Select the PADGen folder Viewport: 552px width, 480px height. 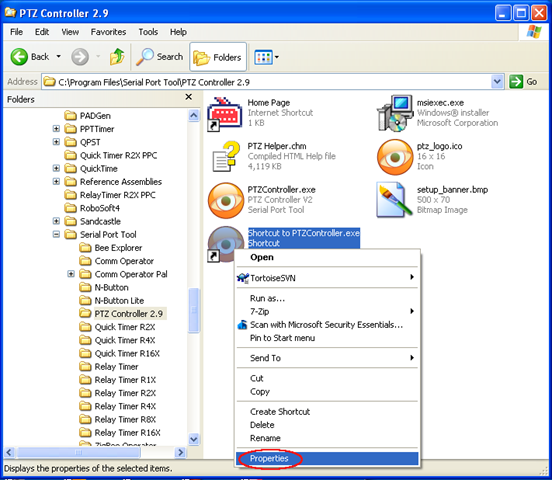click(88, 116)
